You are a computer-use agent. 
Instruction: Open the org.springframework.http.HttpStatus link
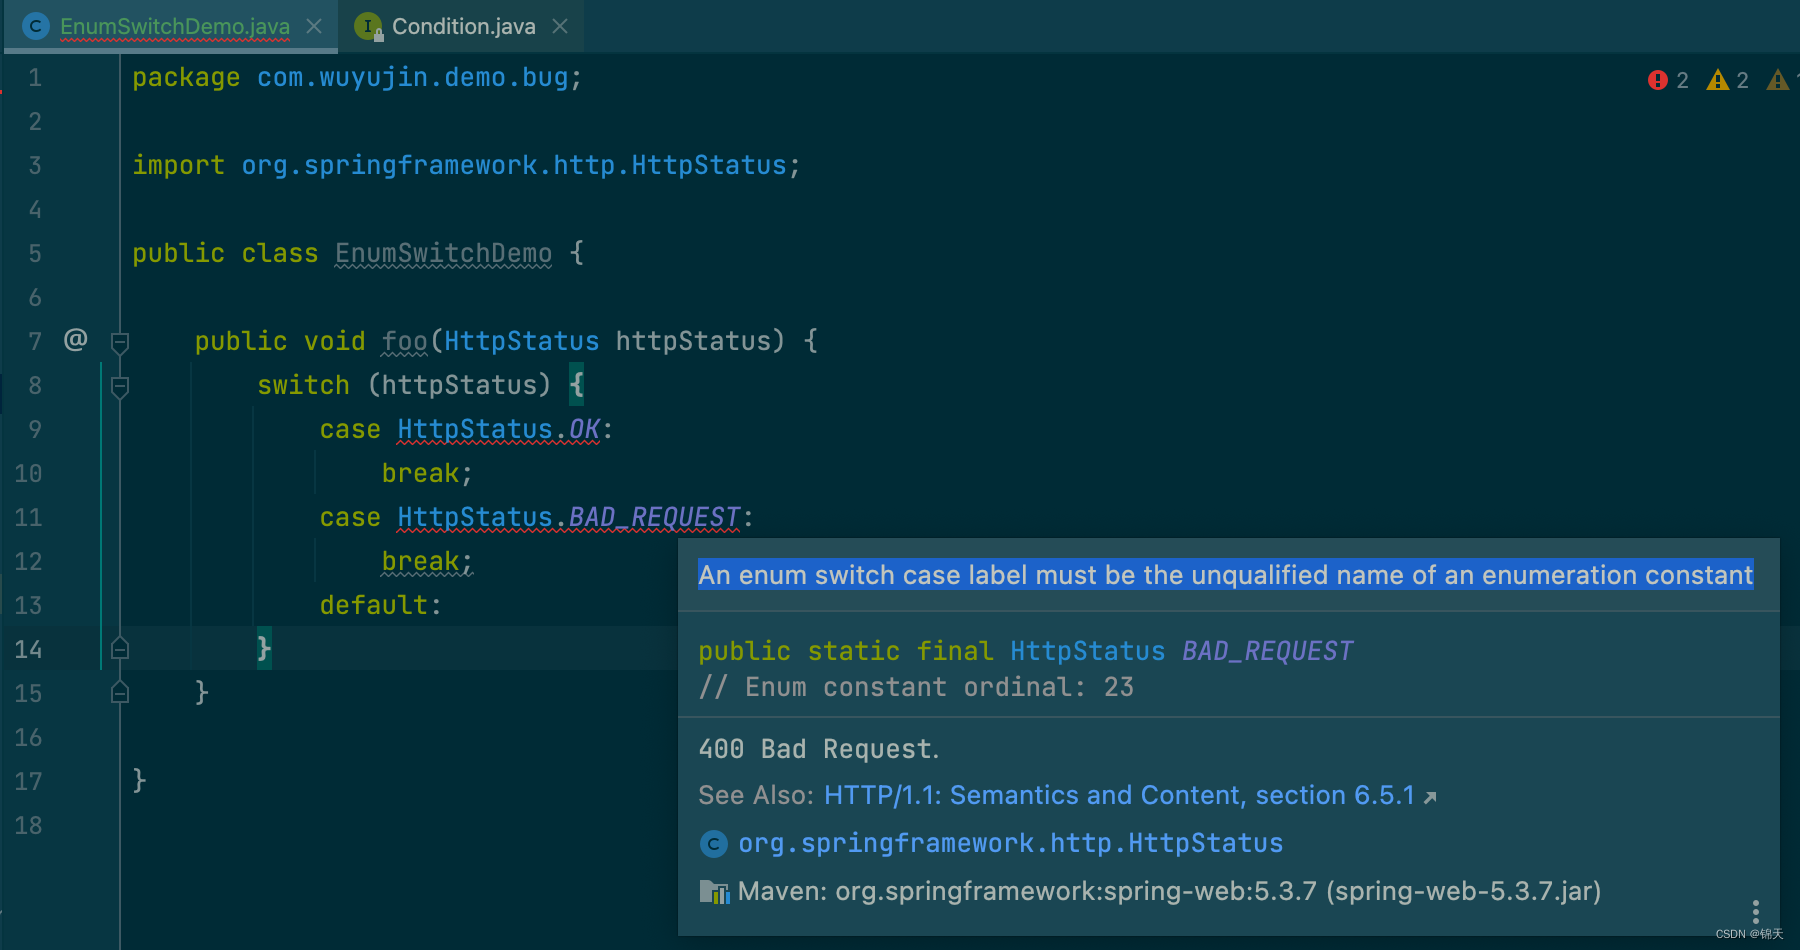click(x=1009, y=843)
